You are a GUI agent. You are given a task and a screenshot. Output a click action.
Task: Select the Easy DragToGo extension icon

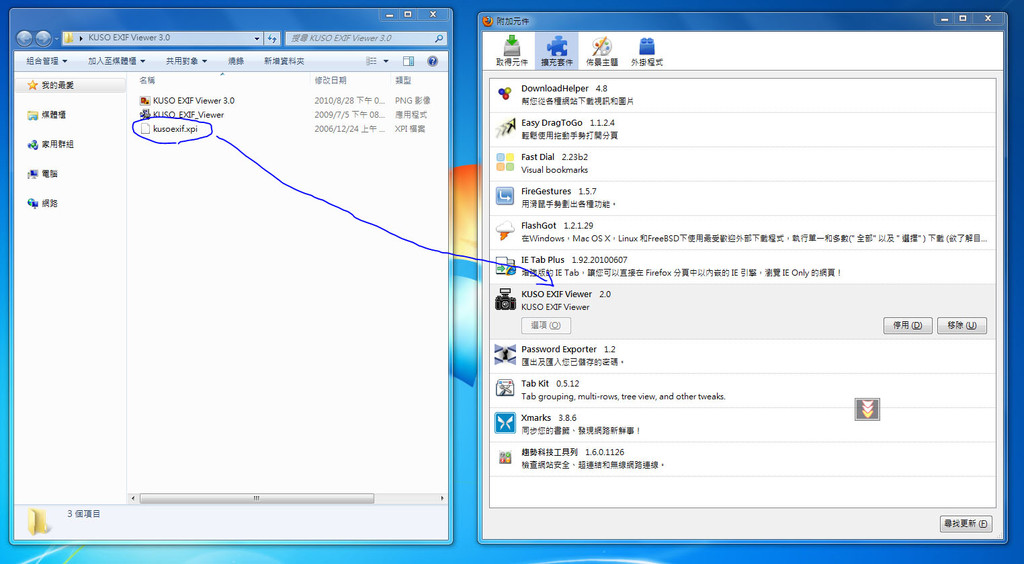505,129
